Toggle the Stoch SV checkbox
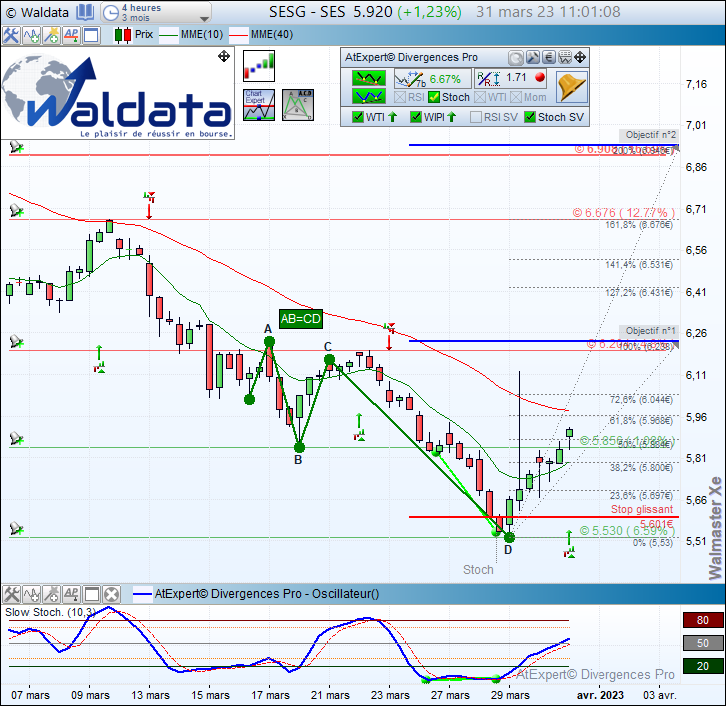The image size is (726, 706). click(x=530, y=117)
